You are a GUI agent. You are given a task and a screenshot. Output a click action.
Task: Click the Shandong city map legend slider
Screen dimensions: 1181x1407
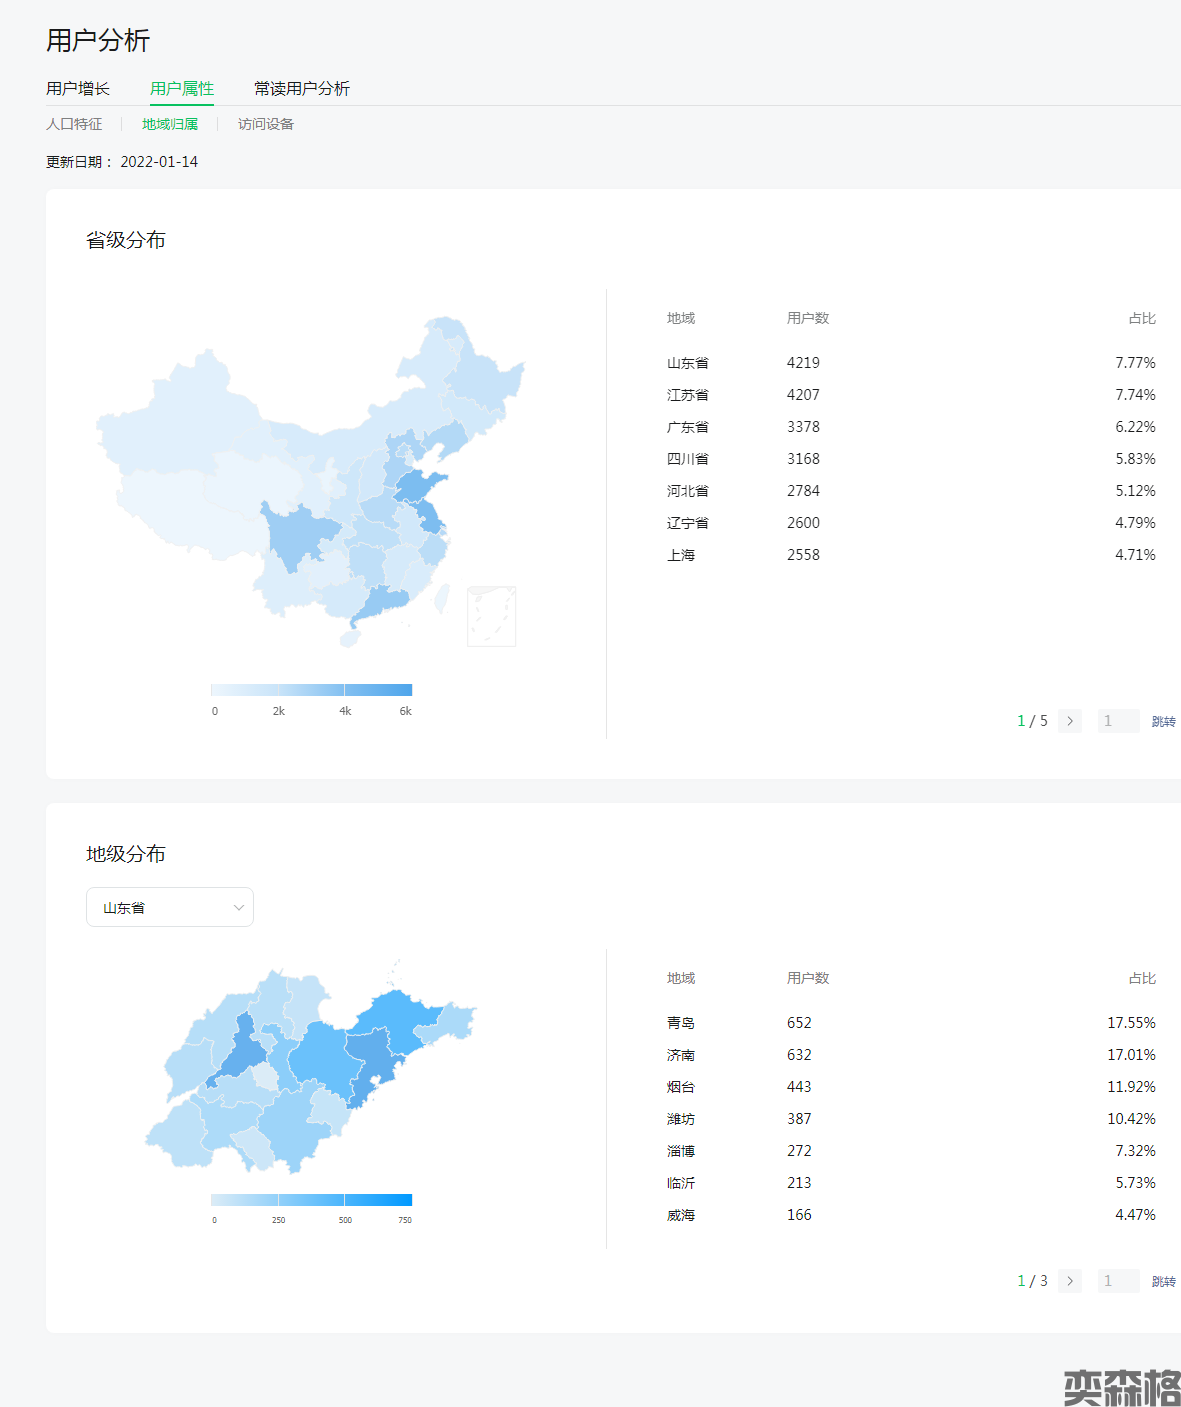coord(311,1200)
